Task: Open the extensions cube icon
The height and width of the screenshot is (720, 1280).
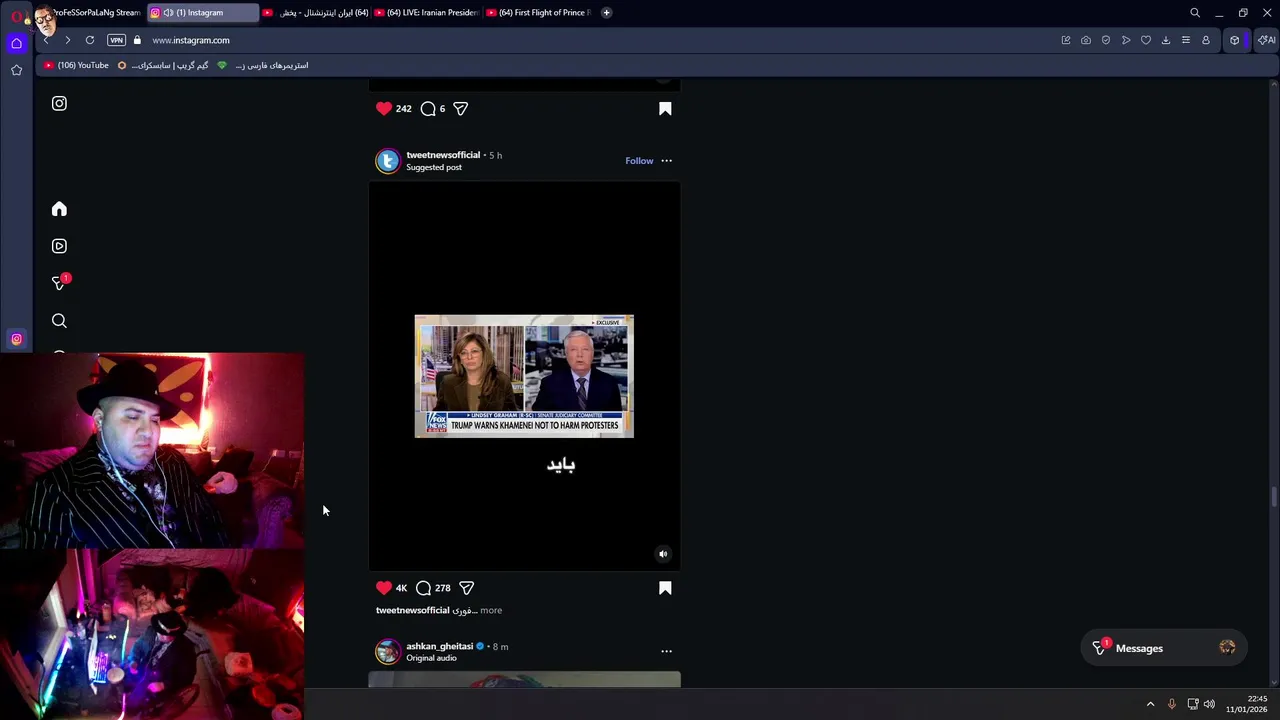Action: [1235, 40]
